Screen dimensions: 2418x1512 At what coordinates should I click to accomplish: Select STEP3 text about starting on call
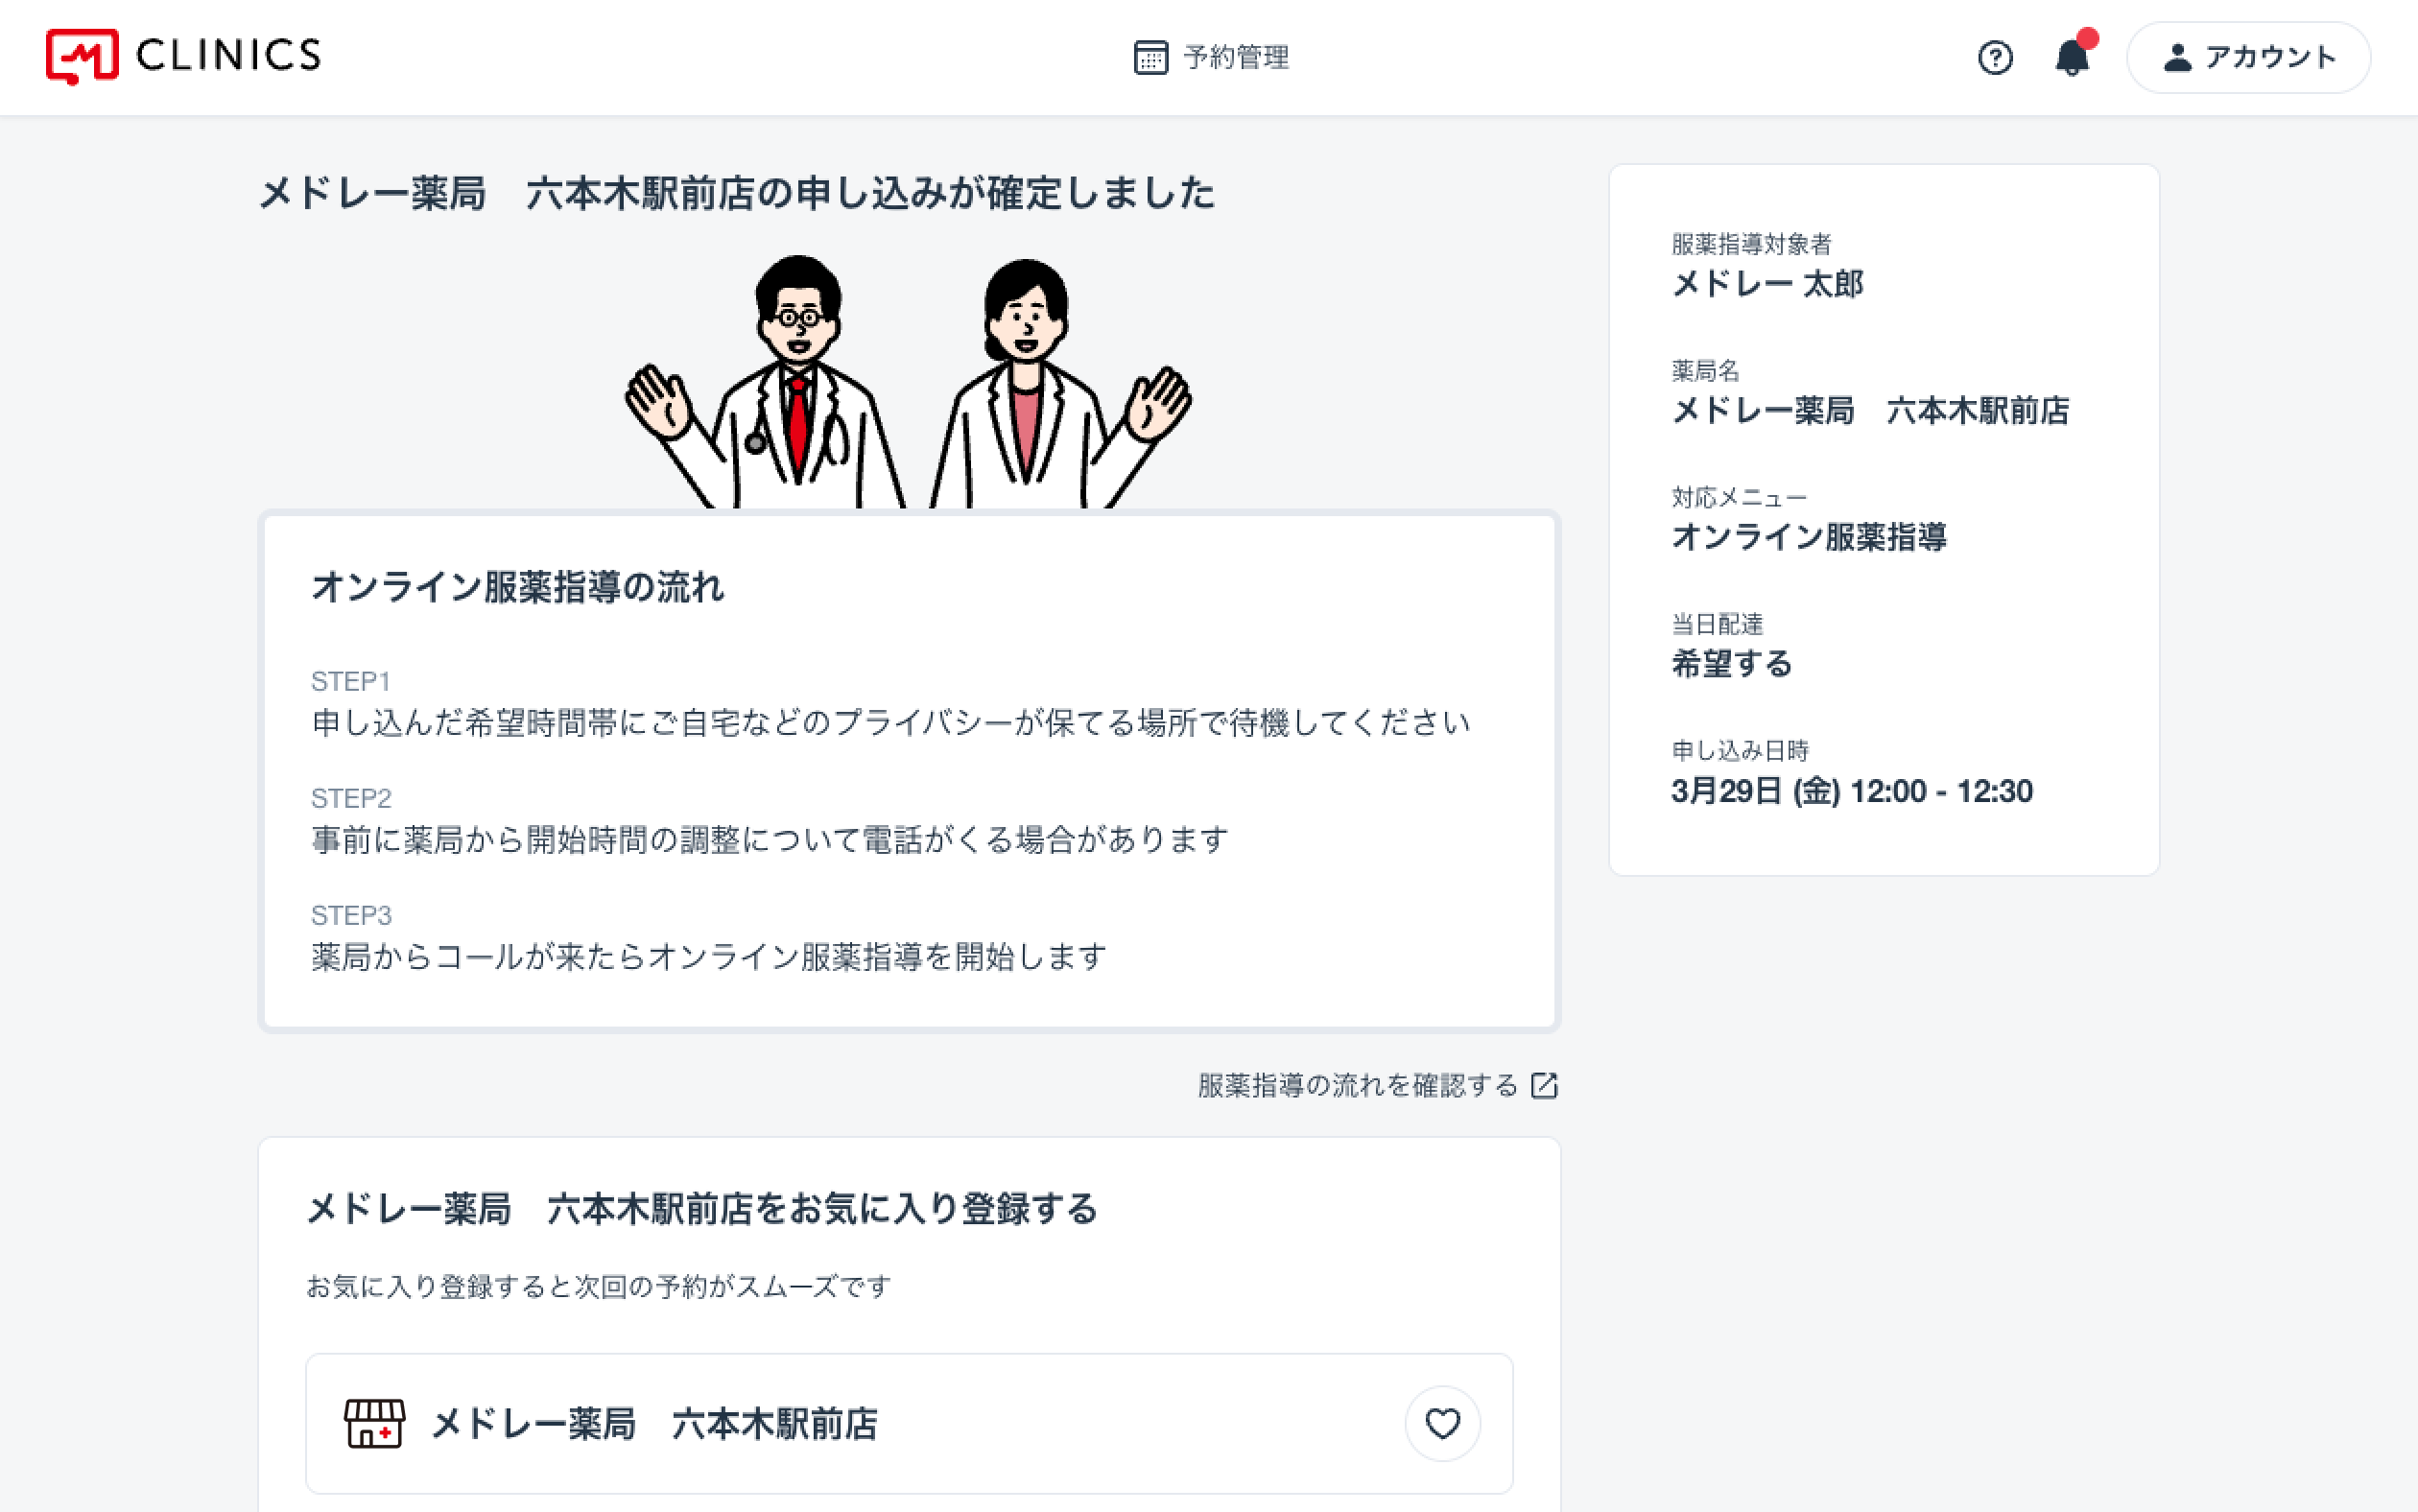point(709,956)
